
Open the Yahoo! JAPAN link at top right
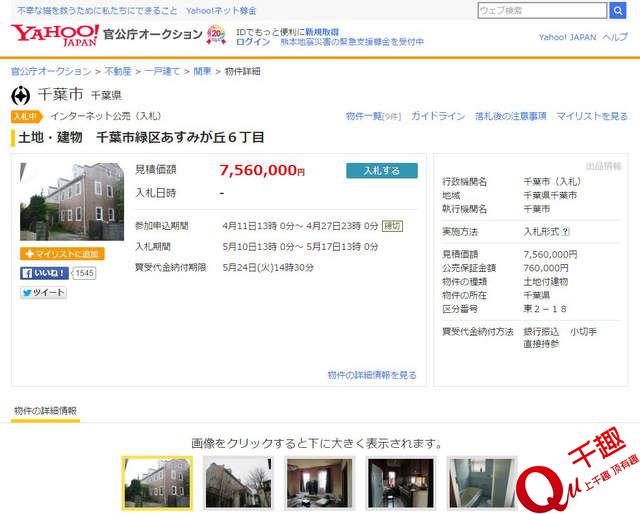(x=567, y=37)
